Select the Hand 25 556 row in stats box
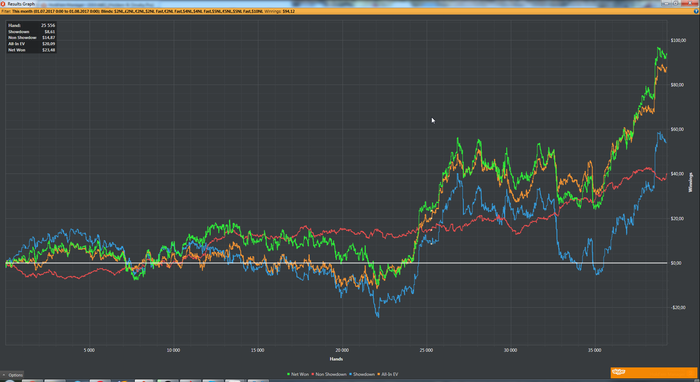The image size is (700, 382). point(31,25)
